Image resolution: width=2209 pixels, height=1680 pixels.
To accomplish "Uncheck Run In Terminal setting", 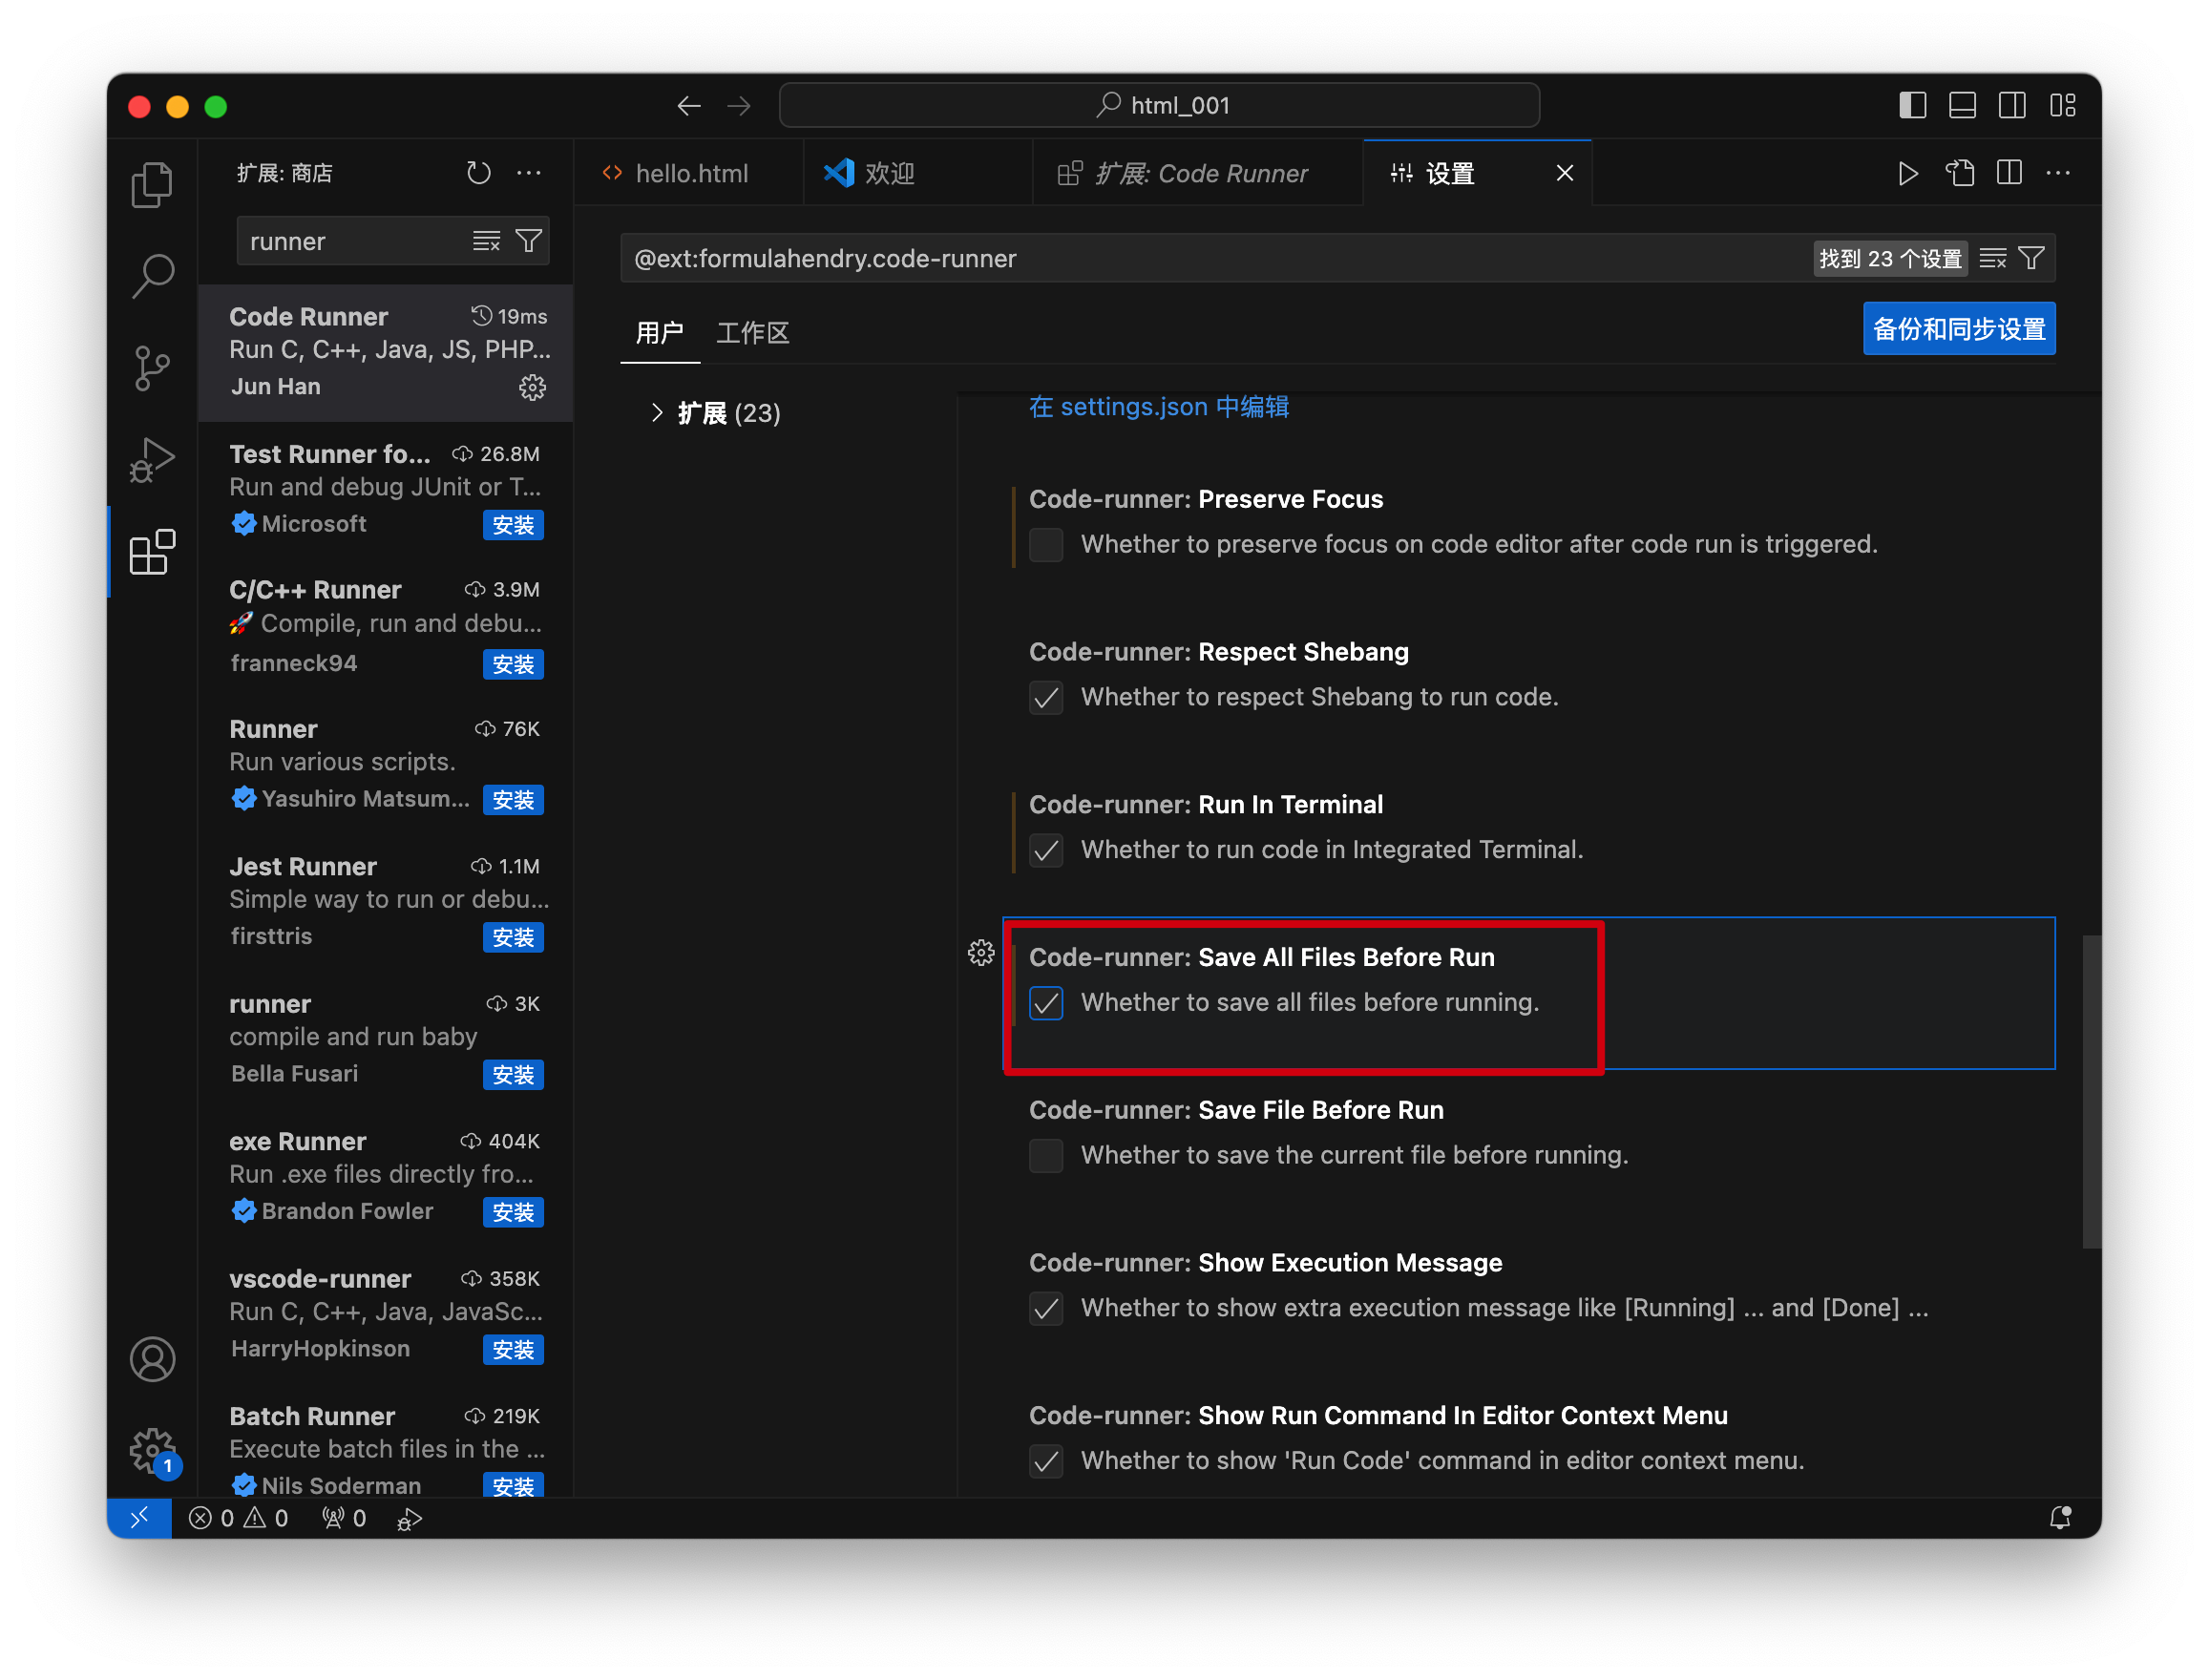I will (1046, 851).
